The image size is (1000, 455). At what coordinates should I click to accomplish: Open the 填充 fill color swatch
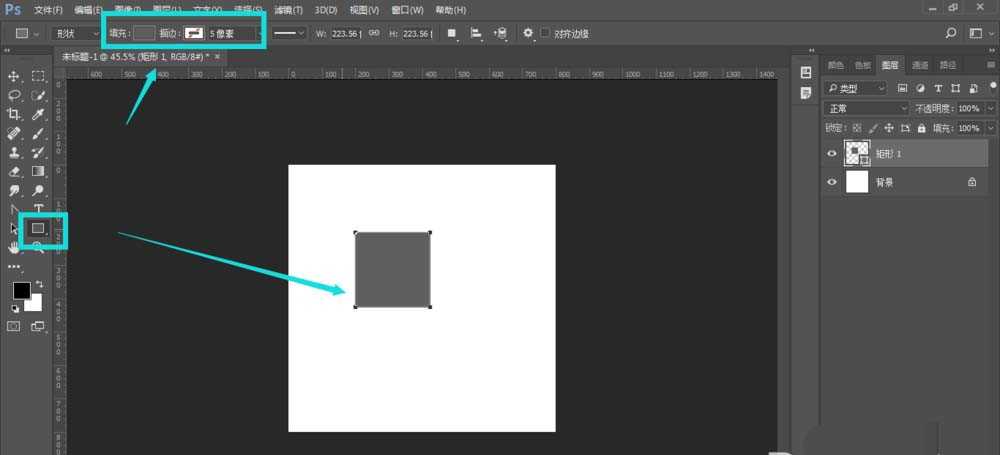pyautogui.click(x=144, y=33)
